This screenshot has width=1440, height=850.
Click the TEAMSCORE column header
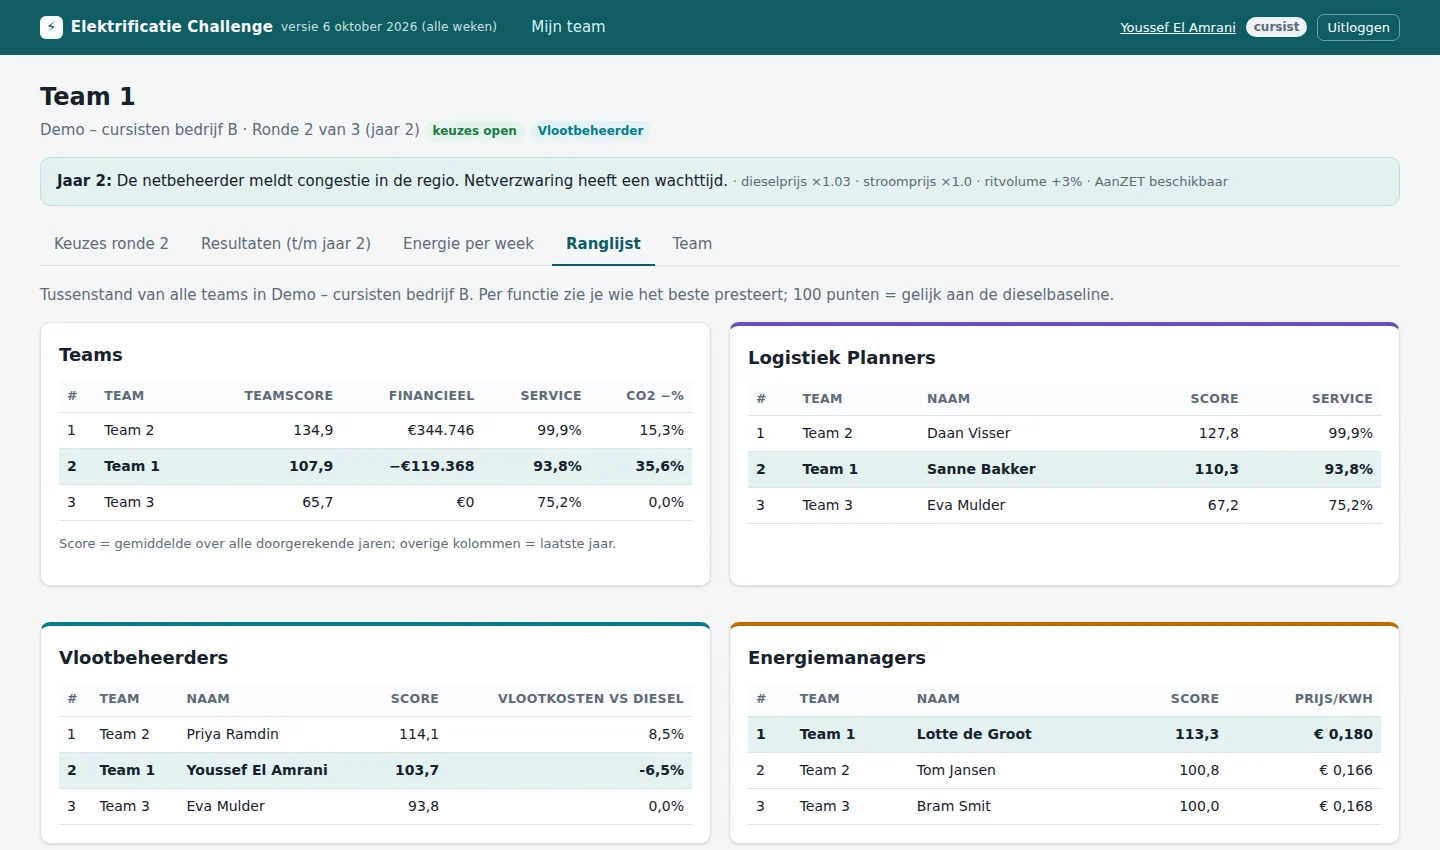pyautogui.click(x=289, y=396)
